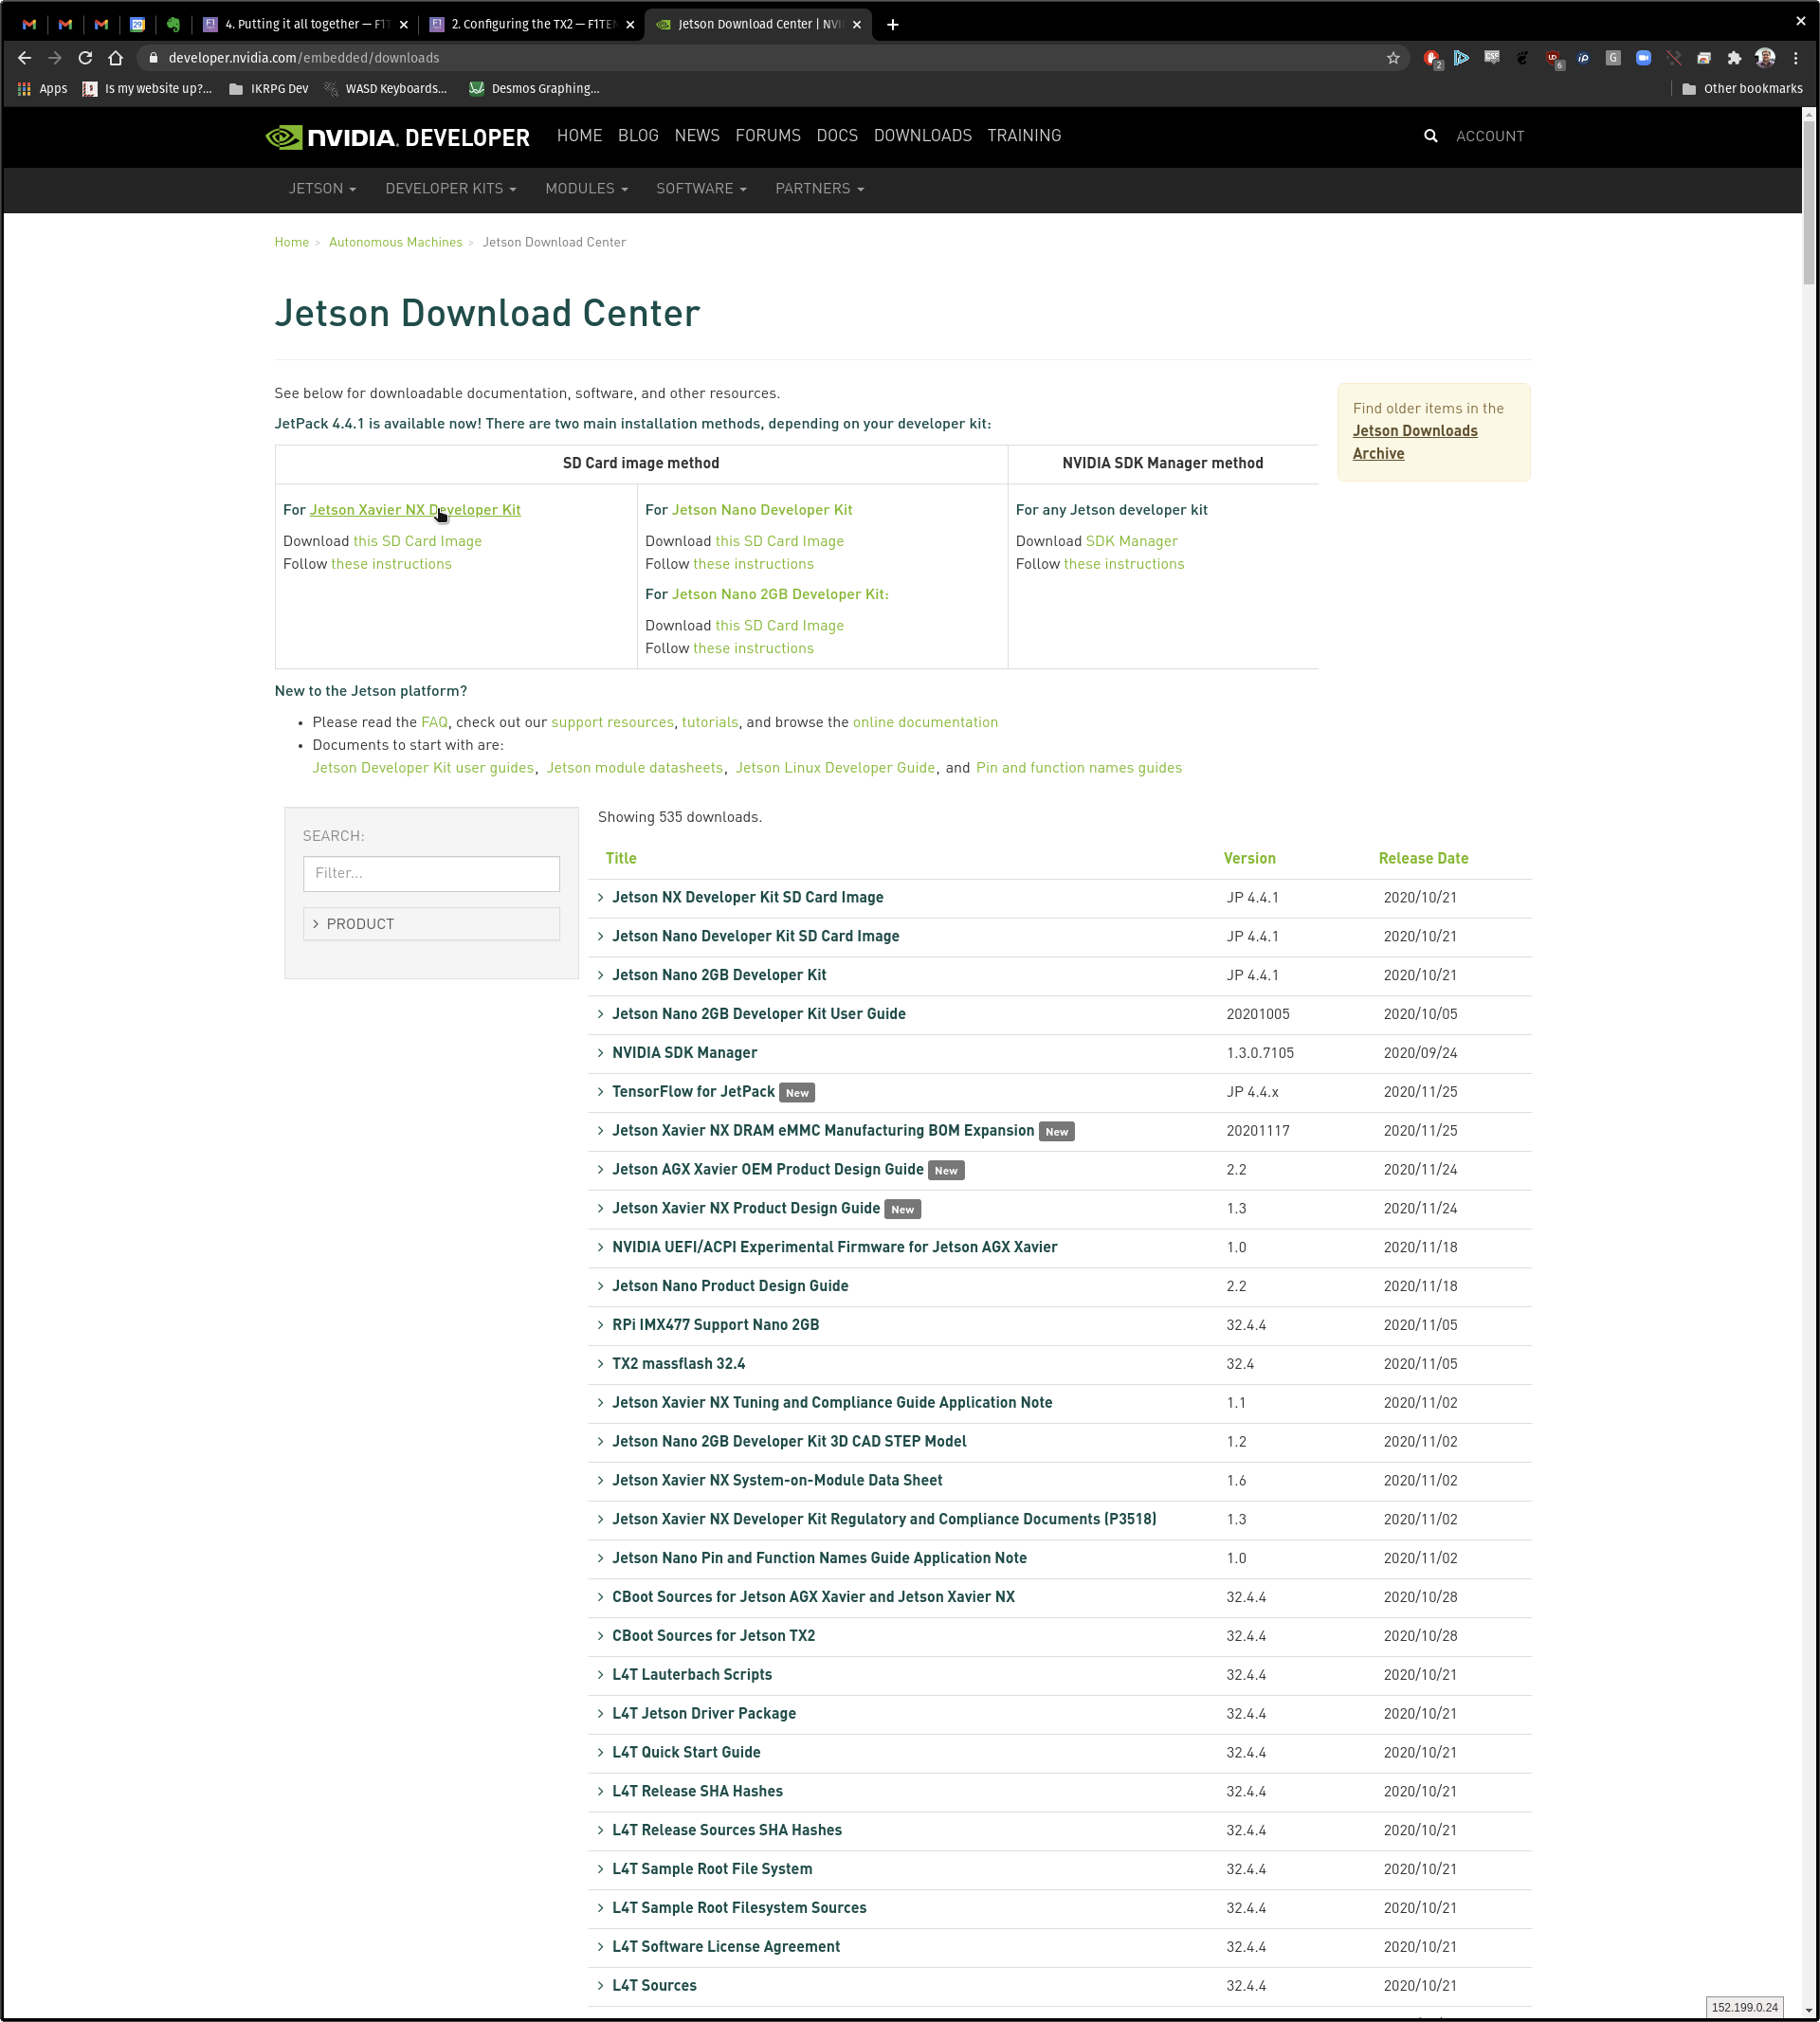The height and width of the screenshot is (2022, 1820).
Task: Open the MODULES dropdown menu
Action: 586,189
